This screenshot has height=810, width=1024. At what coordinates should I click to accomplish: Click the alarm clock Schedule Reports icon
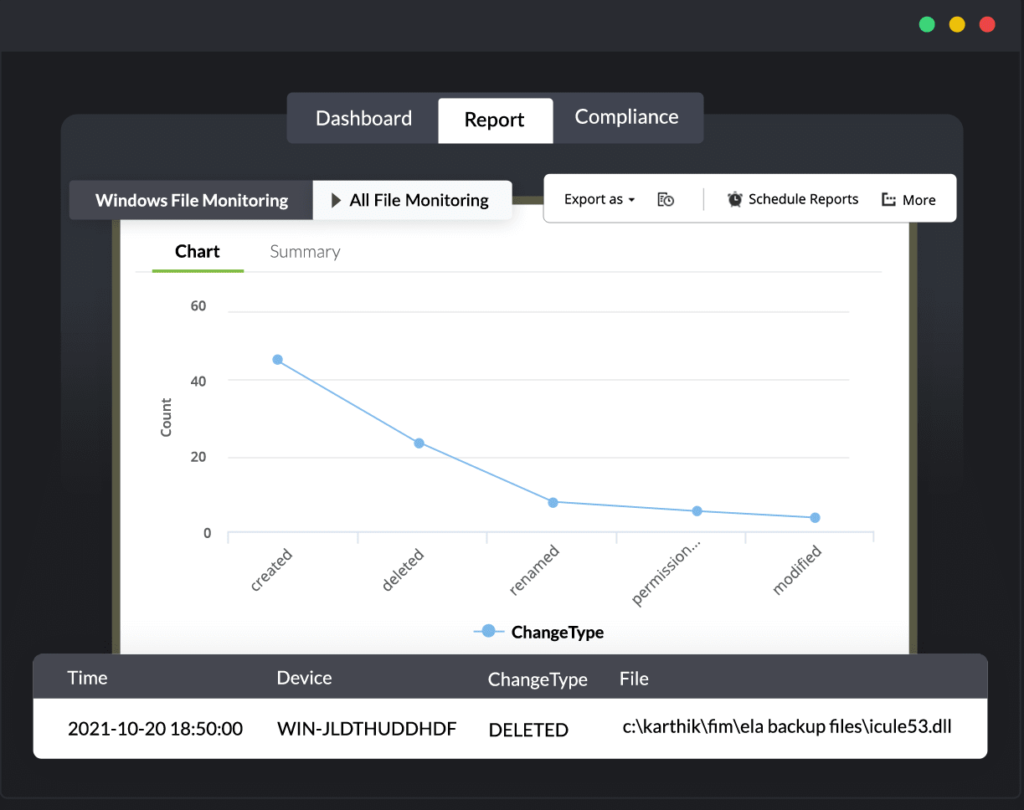pos(734,199)
